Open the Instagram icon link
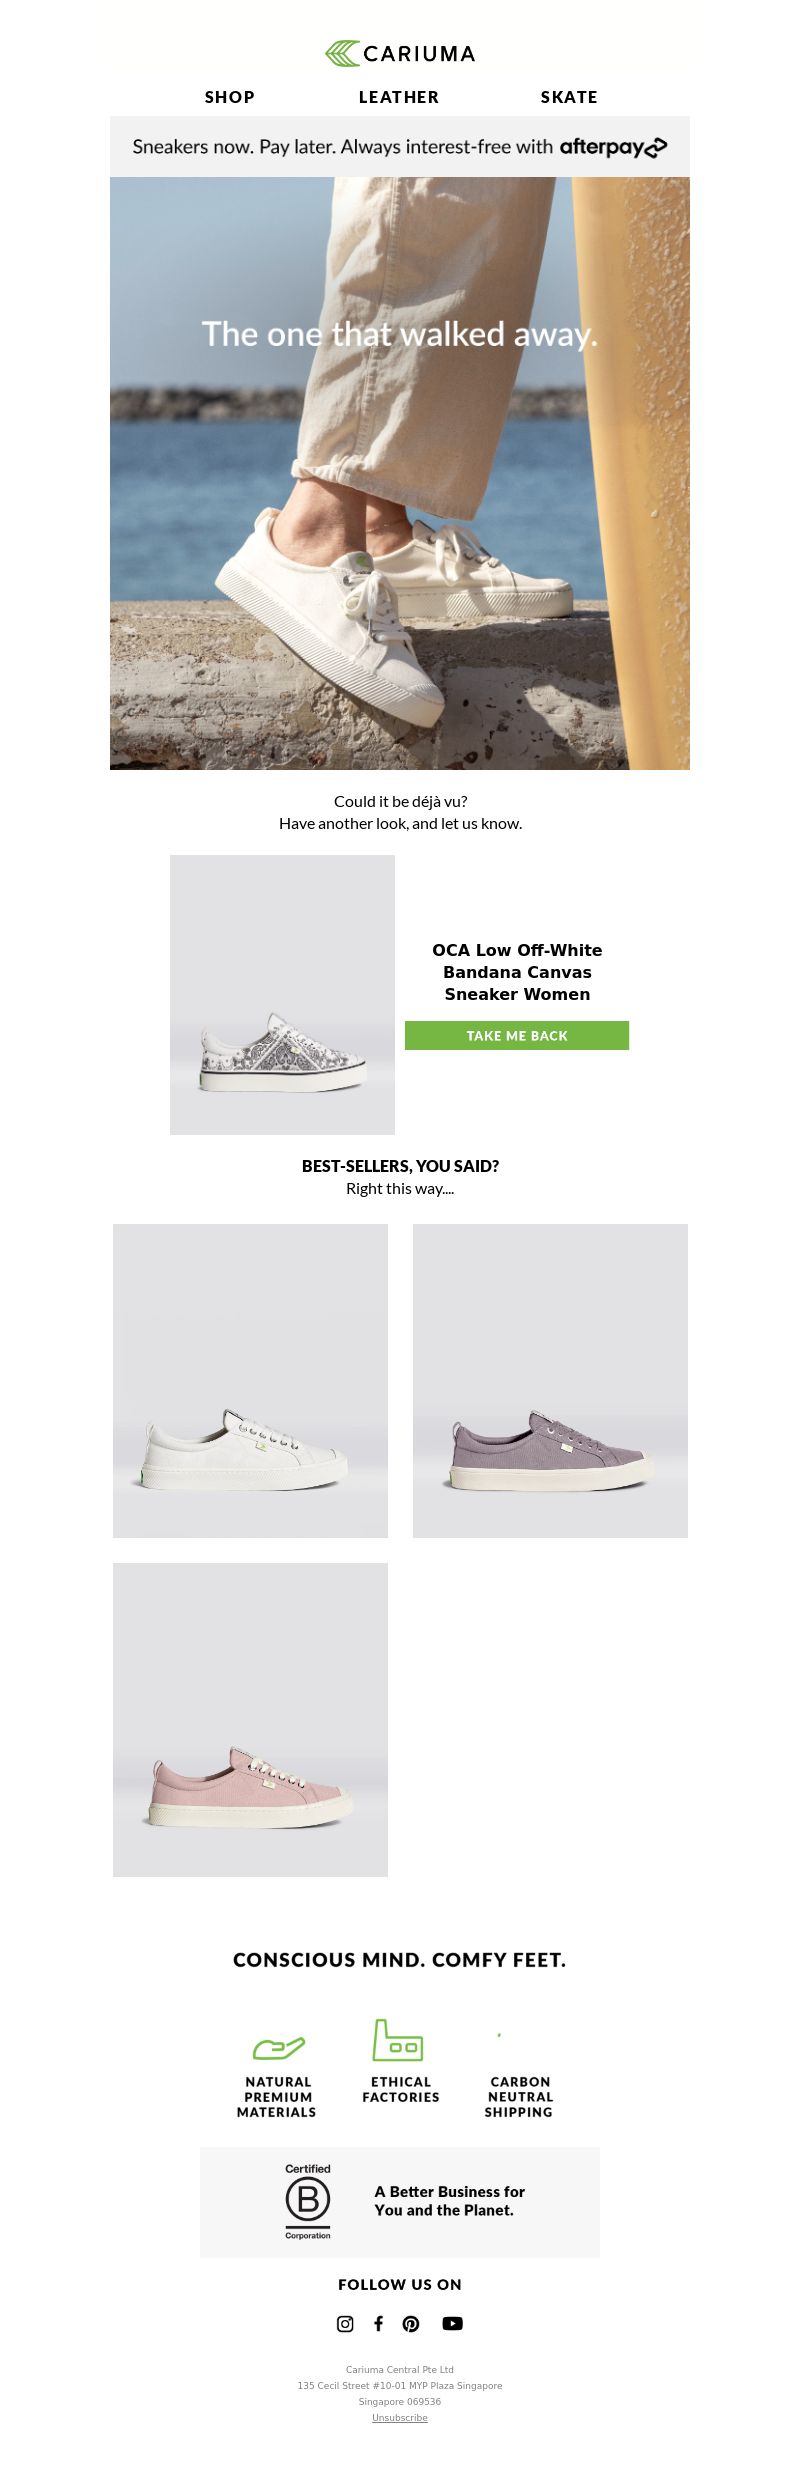Screen dimensions: 800x2467 [x=345, y=2323]
